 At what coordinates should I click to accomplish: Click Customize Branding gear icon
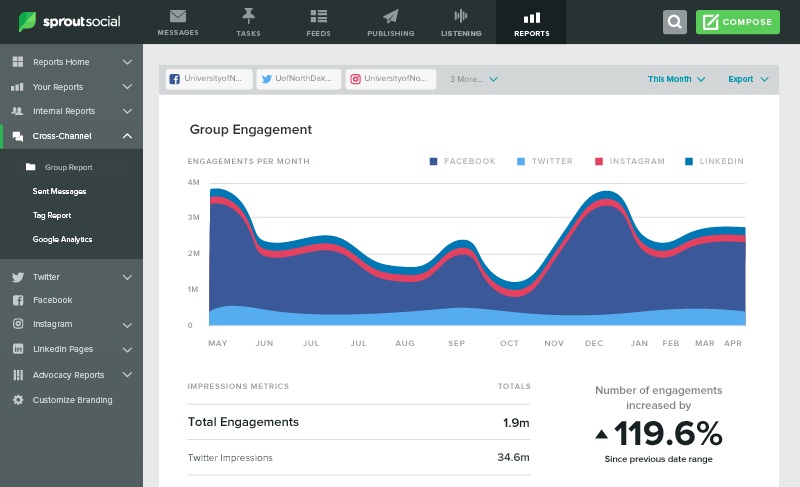pos(18,400)
